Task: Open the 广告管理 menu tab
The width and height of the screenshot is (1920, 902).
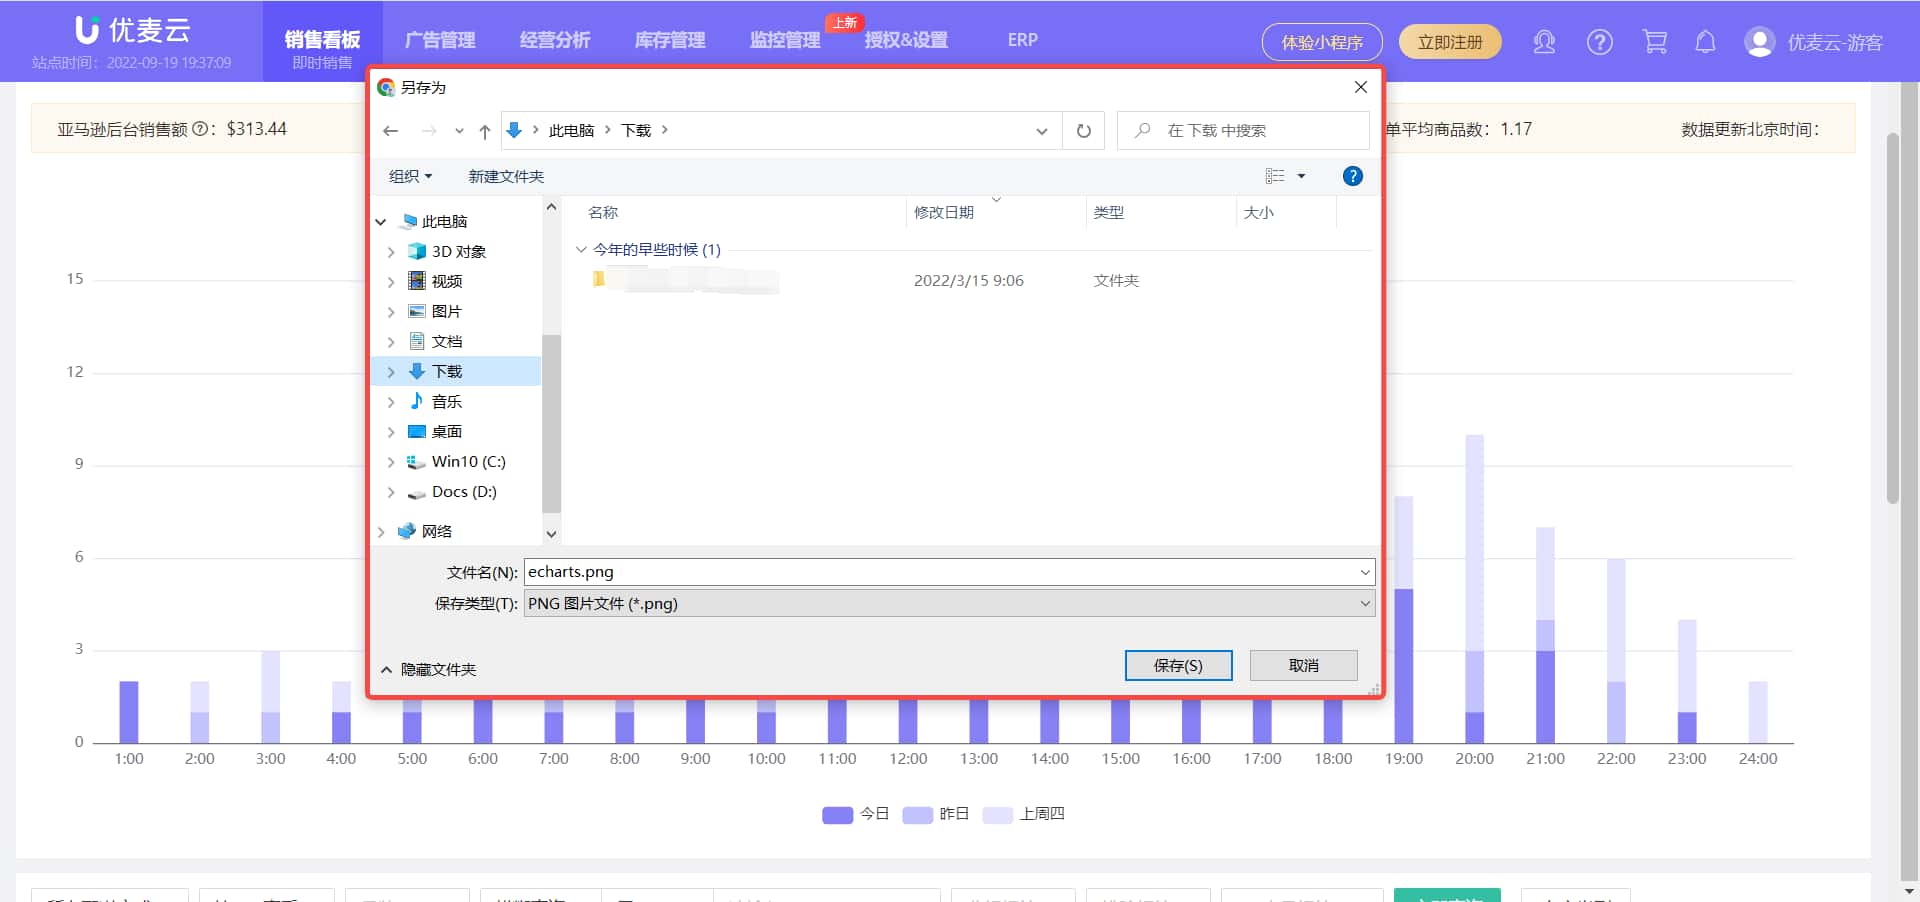Action: pos(440,40)
